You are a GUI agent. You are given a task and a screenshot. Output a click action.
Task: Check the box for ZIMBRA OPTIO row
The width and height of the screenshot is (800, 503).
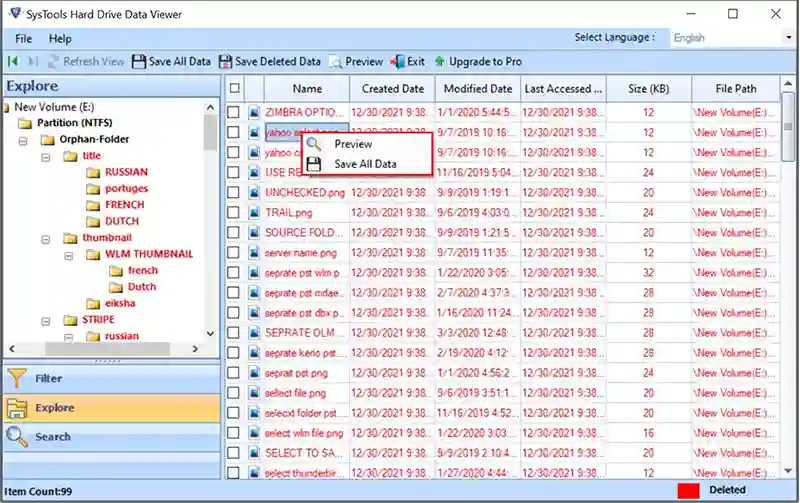[x=233, y=112]
